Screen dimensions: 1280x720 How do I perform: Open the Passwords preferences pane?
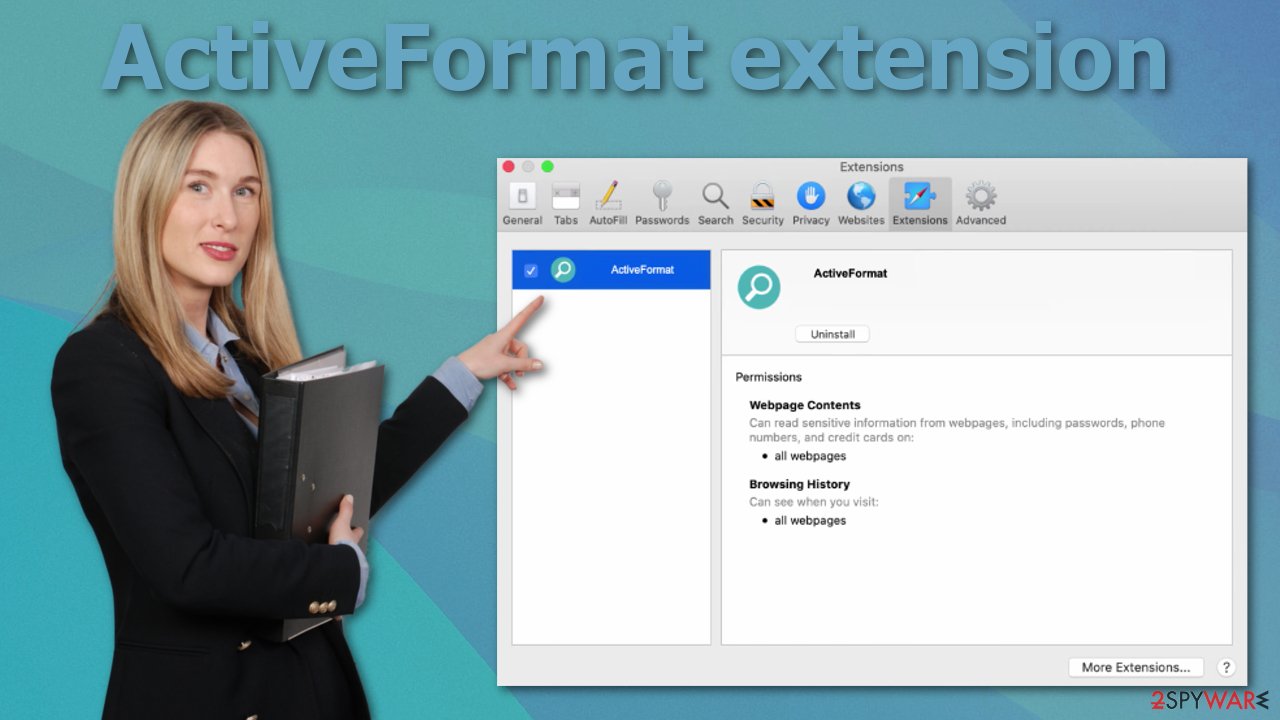[662, 203]
